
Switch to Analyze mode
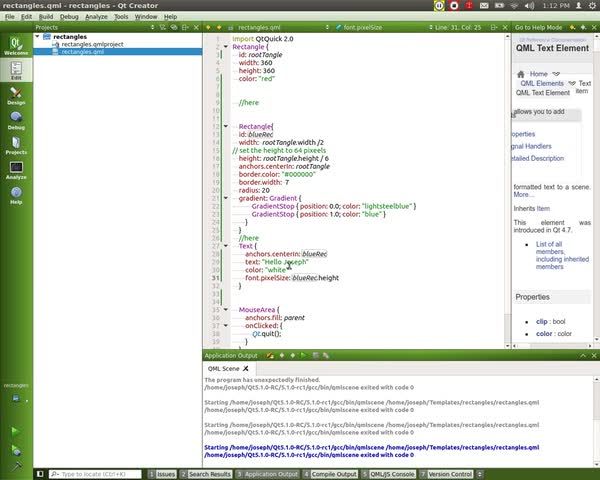[x=16, y=170]
